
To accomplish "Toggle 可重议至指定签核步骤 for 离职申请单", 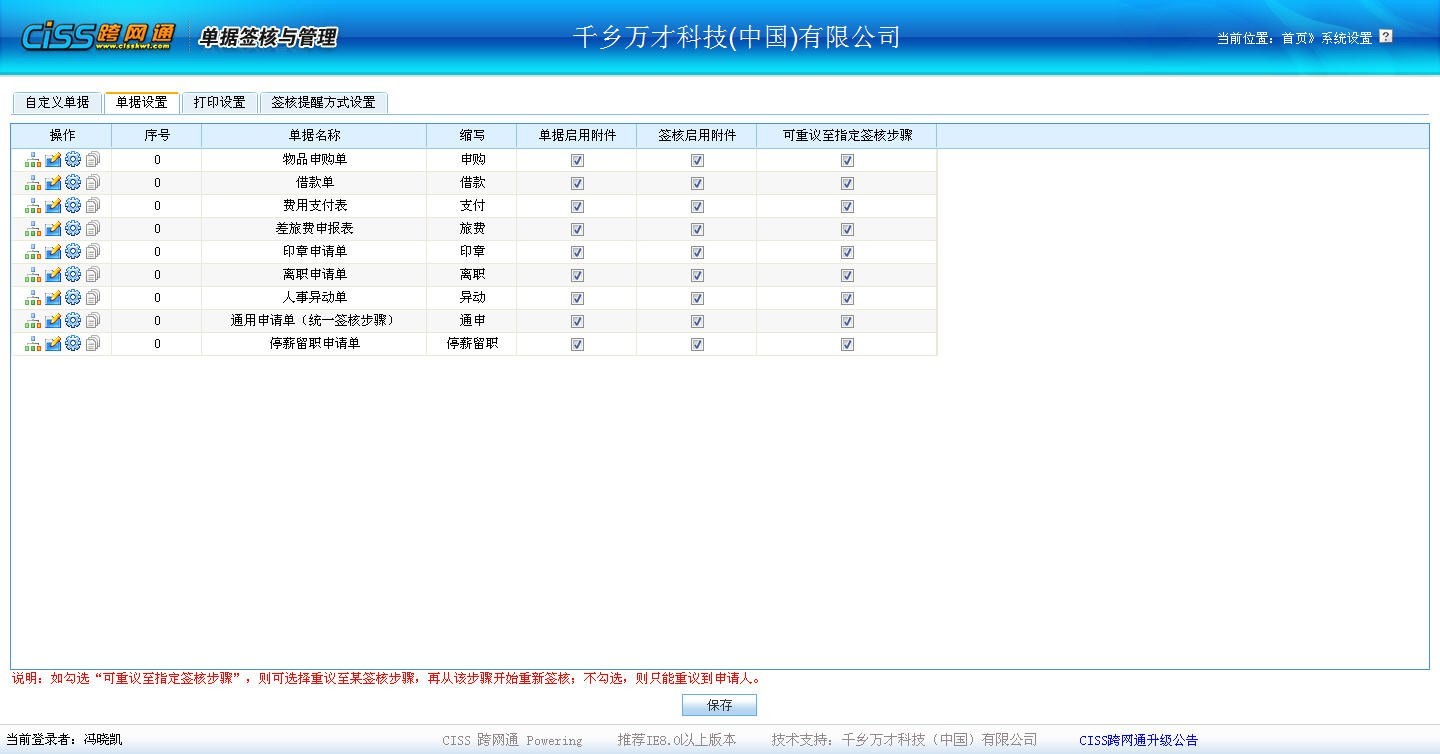I will coord(847,276).
